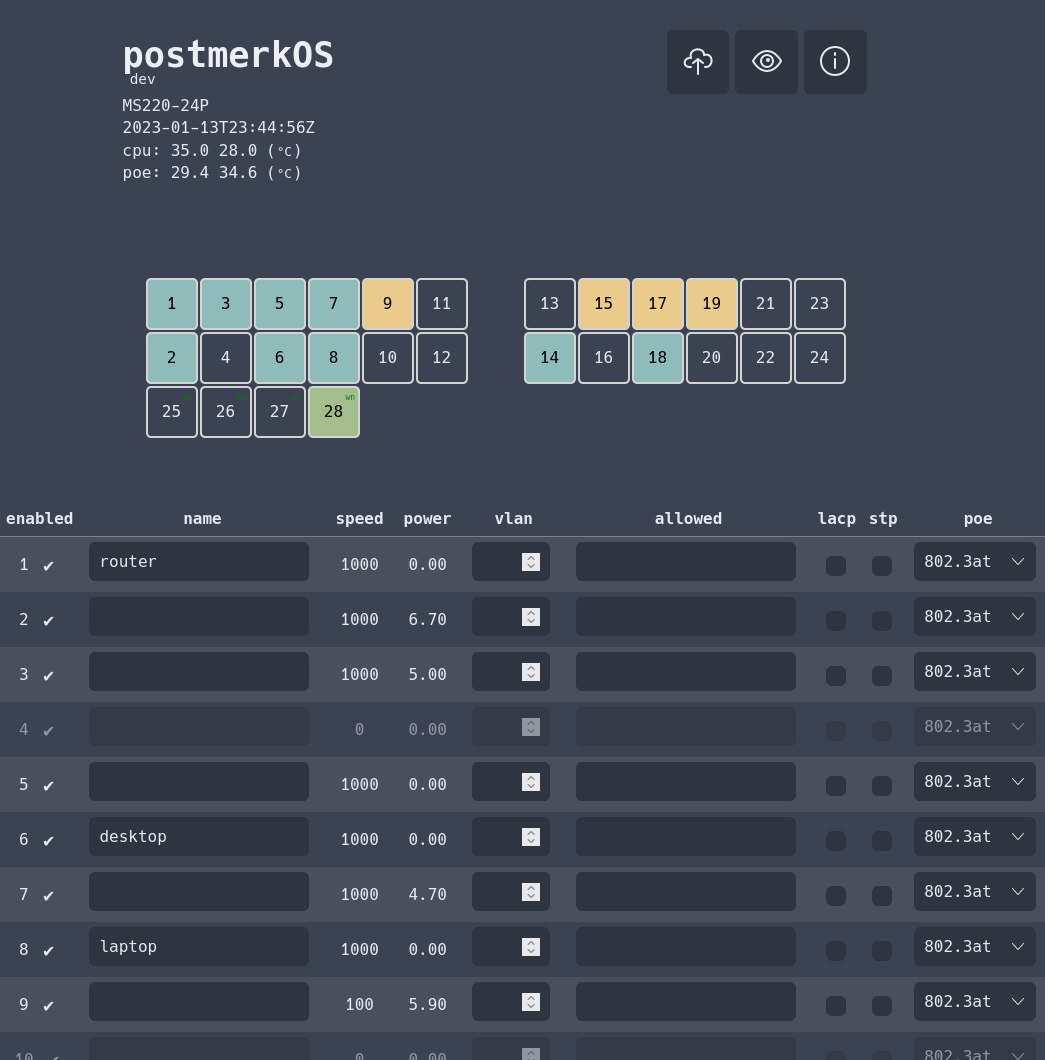This screenshot has height=1060, width=1045.
Task: Enable stp for port 9
Action: (x=882, y=1006)
